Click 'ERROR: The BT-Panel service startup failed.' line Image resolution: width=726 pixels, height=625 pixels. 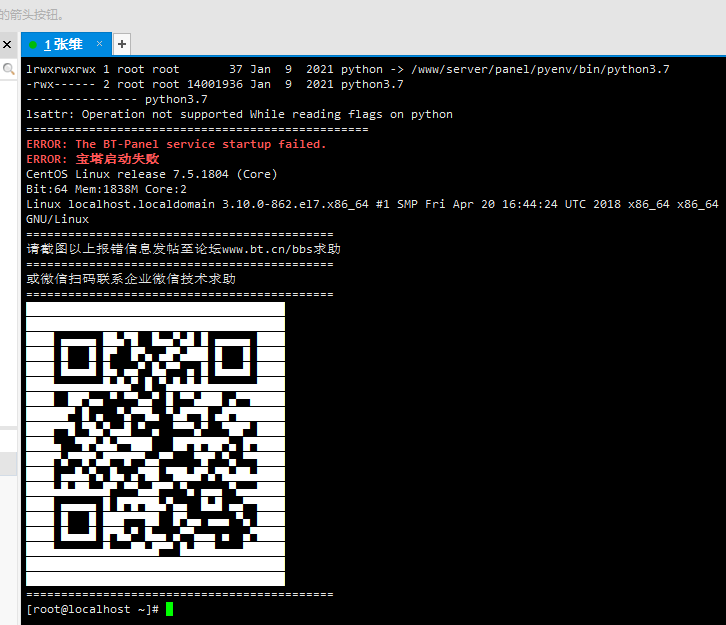pyautogui.click(x=176, y=144)
